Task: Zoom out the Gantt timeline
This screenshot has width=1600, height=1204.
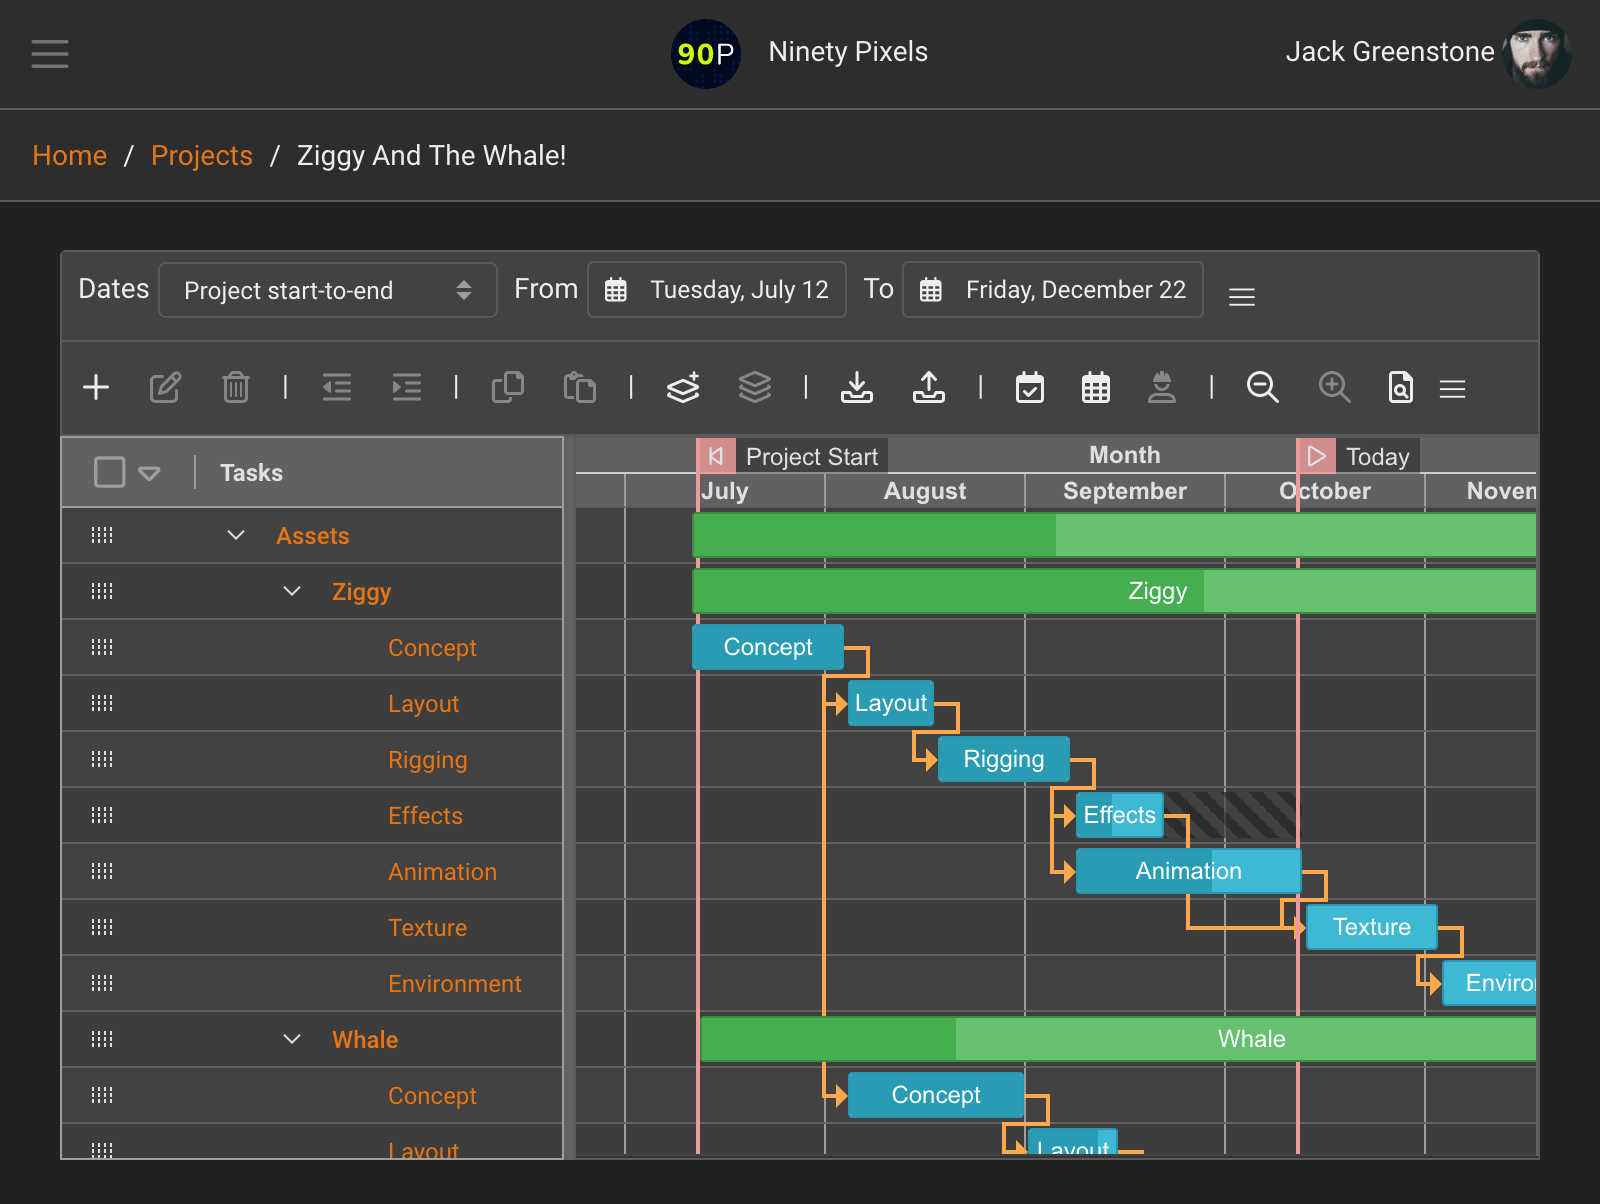Action: (1263, 387)
